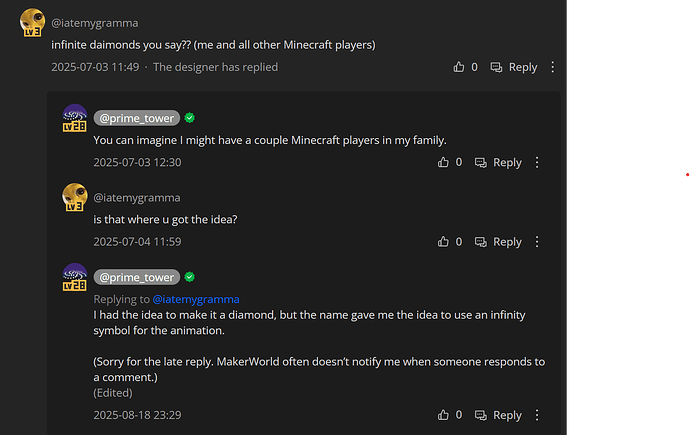
Task: Click iatemygramma avatar on top comment
Action: (32, 22)
